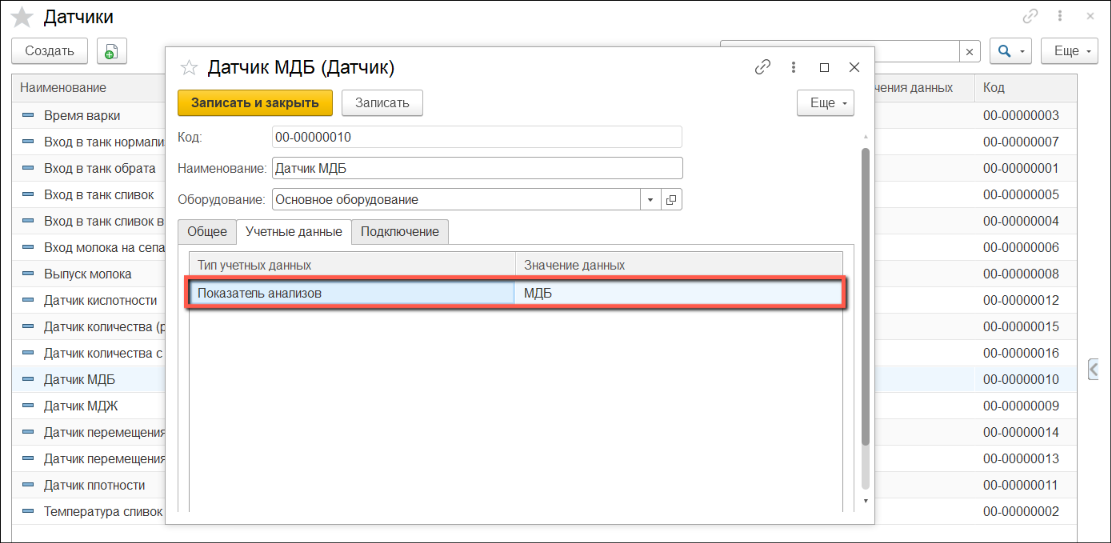Click the Наименование input field
This screenshot has height=543, width=1111.
pyautogui.click(x=476, y=168)
